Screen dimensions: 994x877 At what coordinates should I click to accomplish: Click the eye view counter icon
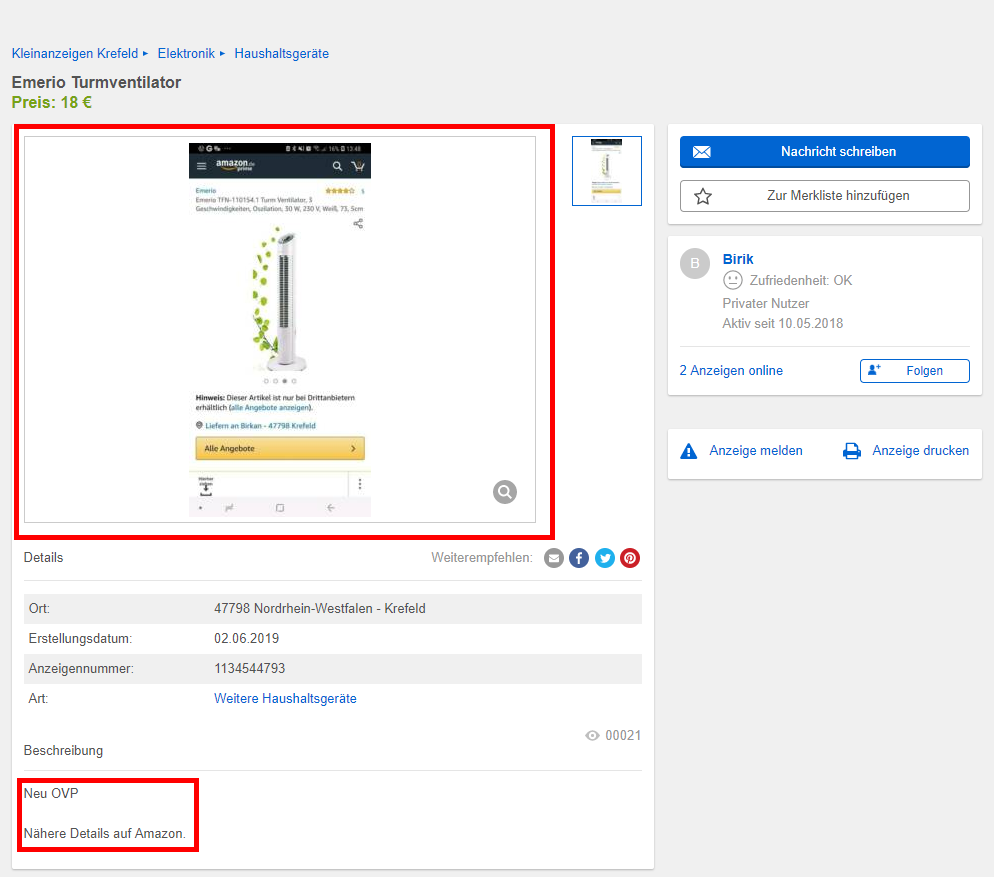[x=592, y=736]
